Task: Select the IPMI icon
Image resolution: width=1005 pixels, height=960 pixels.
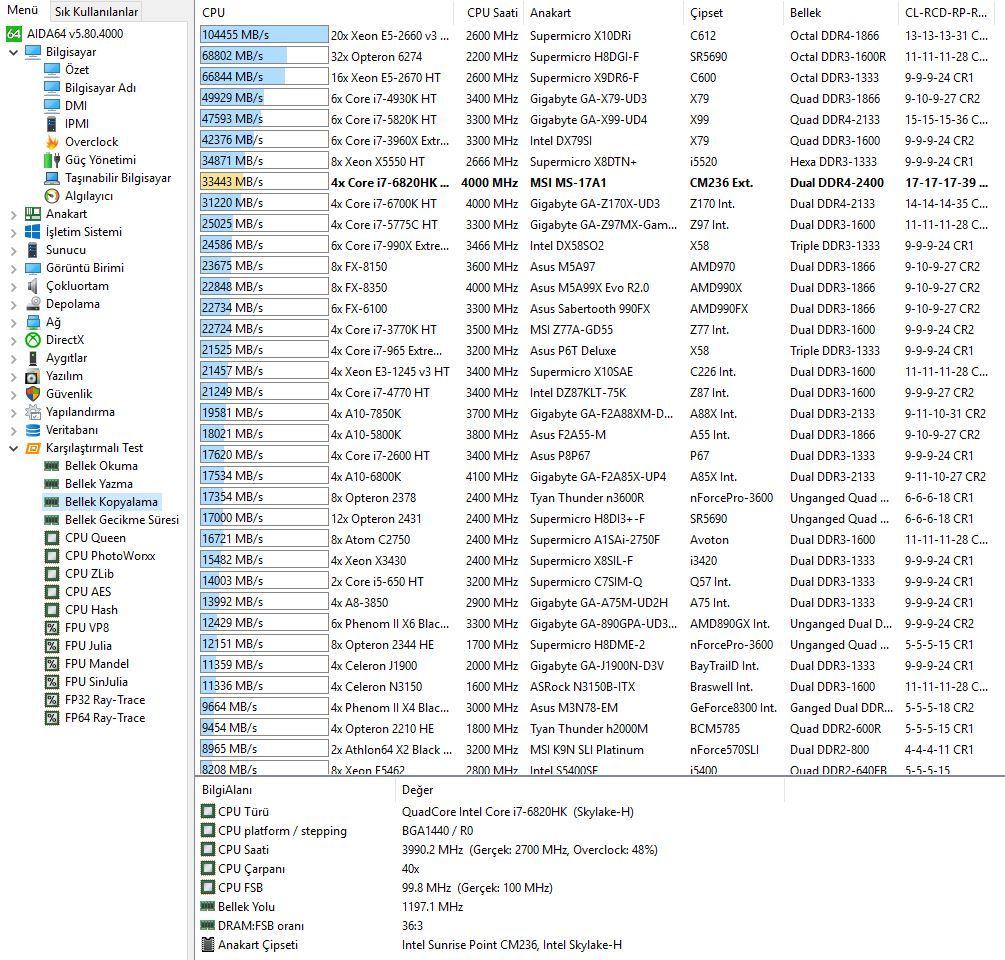Action: click(x=52, y=123)
